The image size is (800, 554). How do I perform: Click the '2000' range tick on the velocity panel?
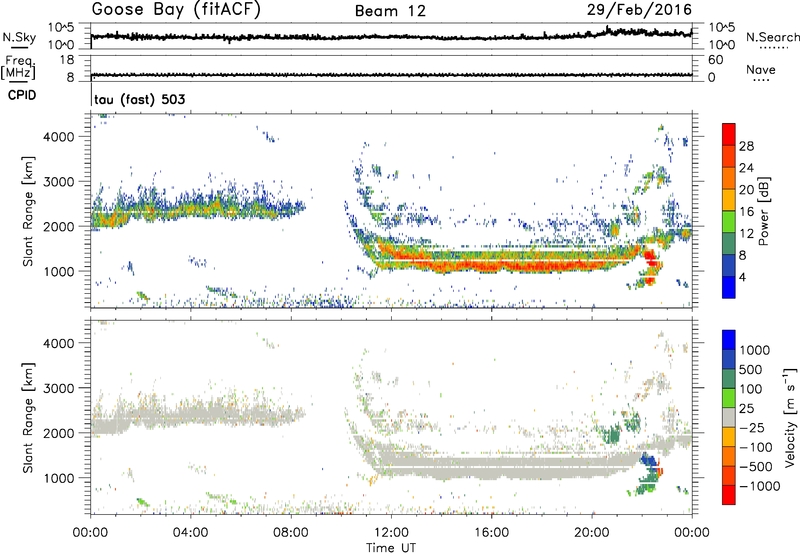point(59,433)
